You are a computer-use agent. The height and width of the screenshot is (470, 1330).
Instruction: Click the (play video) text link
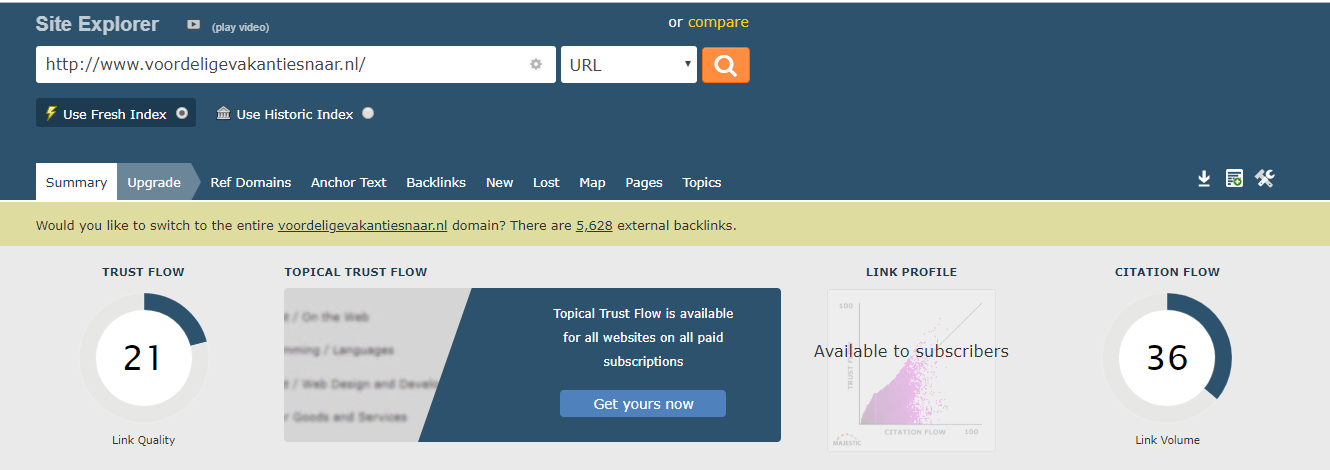click(240, 27)
